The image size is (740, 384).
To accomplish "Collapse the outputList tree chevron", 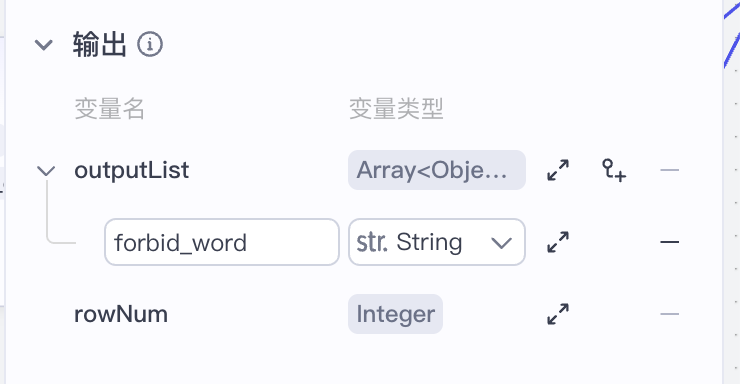I will coord(46,170).
